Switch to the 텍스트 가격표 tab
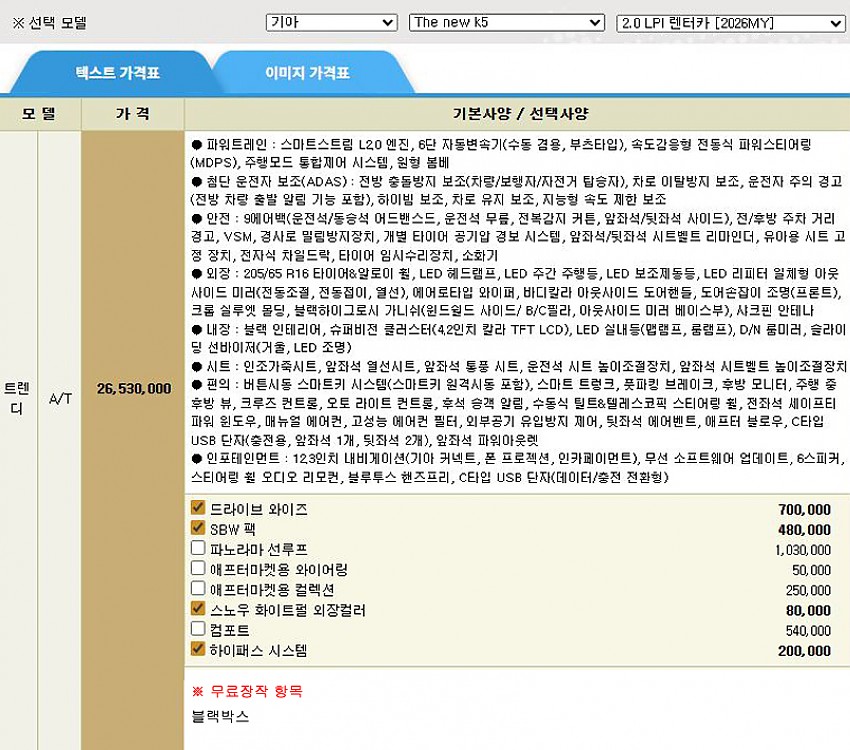This screenshot has width=850, height=750. (117, 73)
